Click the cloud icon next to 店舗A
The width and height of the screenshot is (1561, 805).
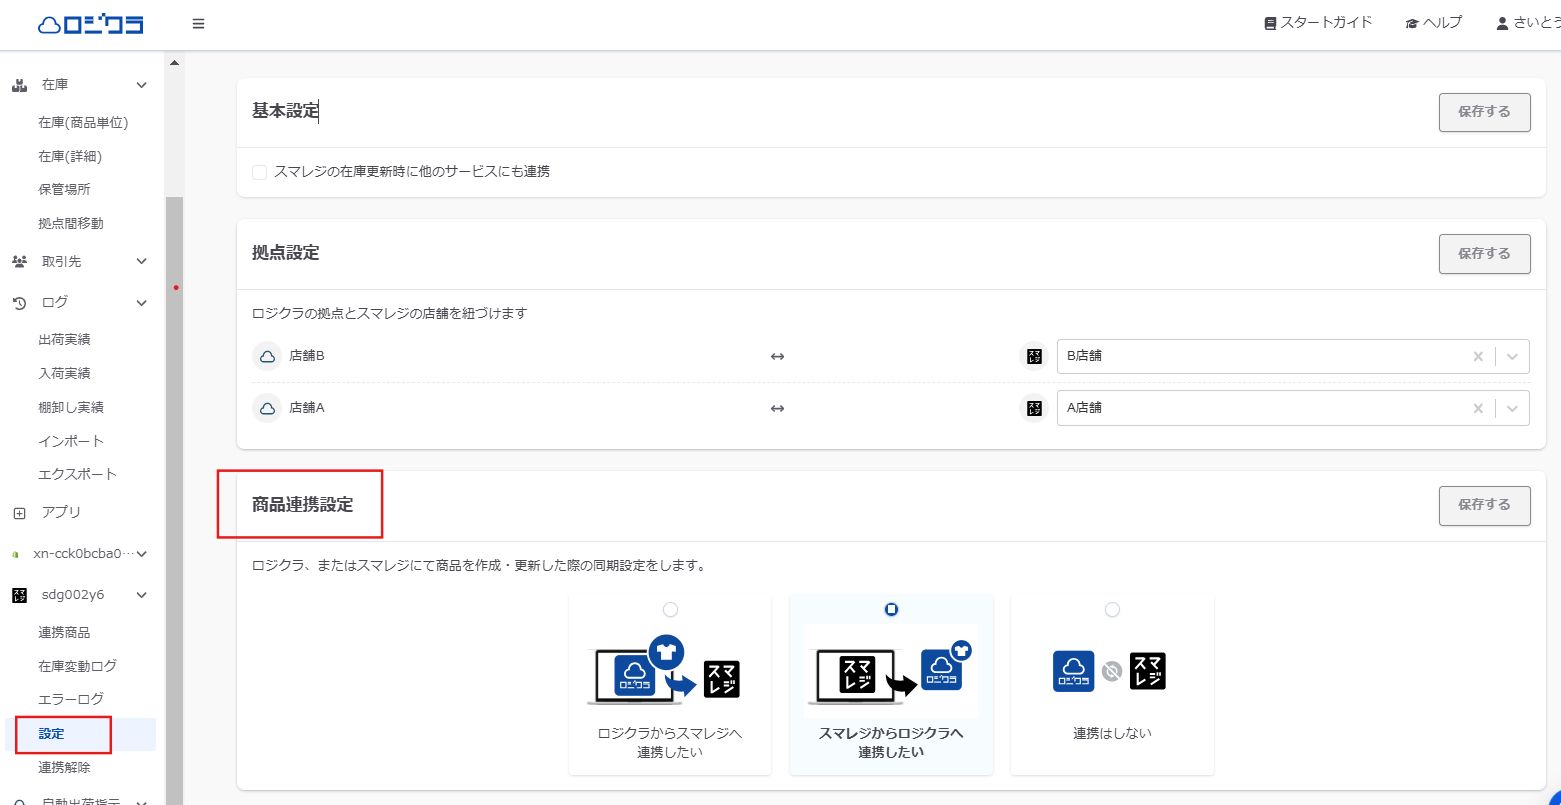[267, 408]
